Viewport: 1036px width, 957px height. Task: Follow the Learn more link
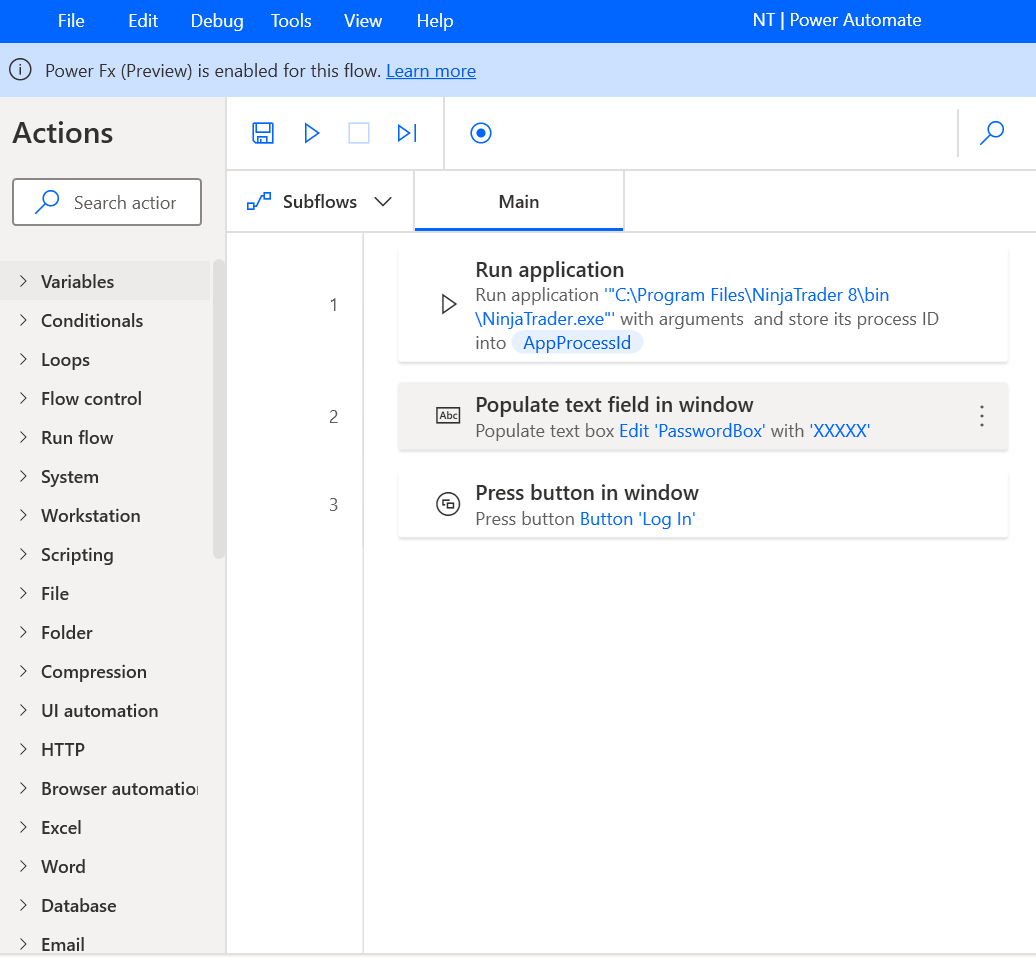click(431, 71)
